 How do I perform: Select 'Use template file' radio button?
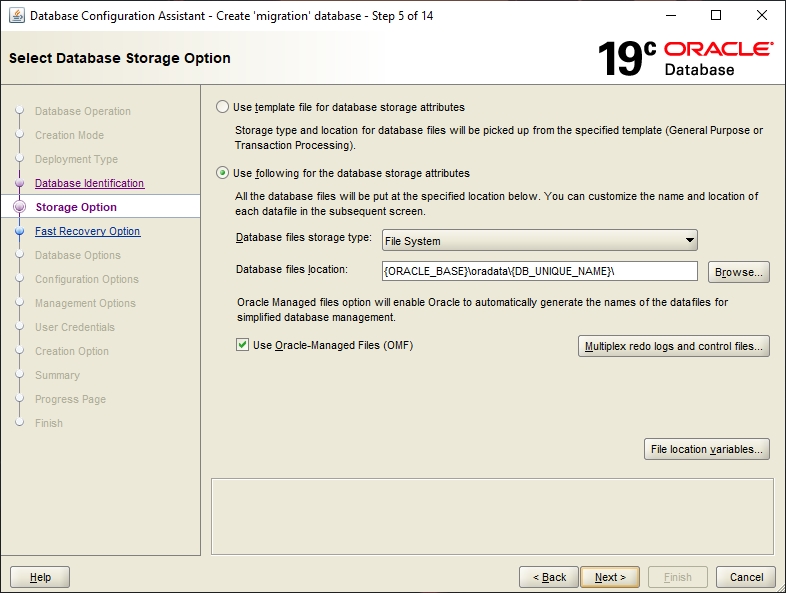point(223,107)
